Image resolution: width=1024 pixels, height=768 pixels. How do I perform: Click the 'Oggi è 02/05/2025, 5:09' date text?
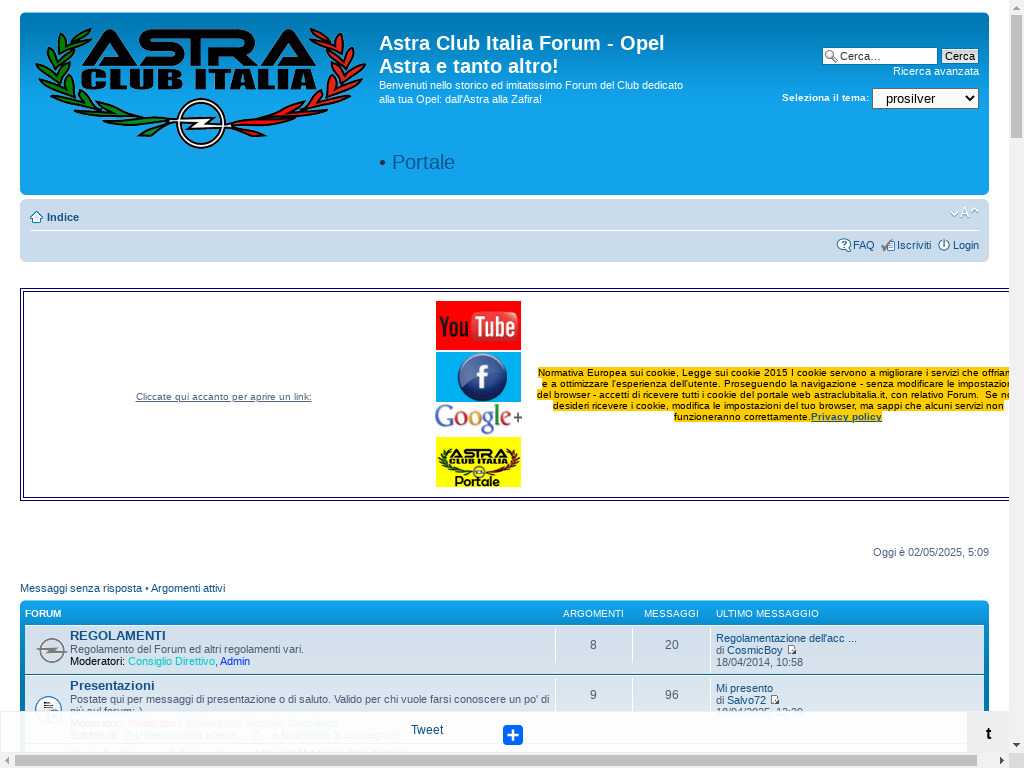point(931,552)
